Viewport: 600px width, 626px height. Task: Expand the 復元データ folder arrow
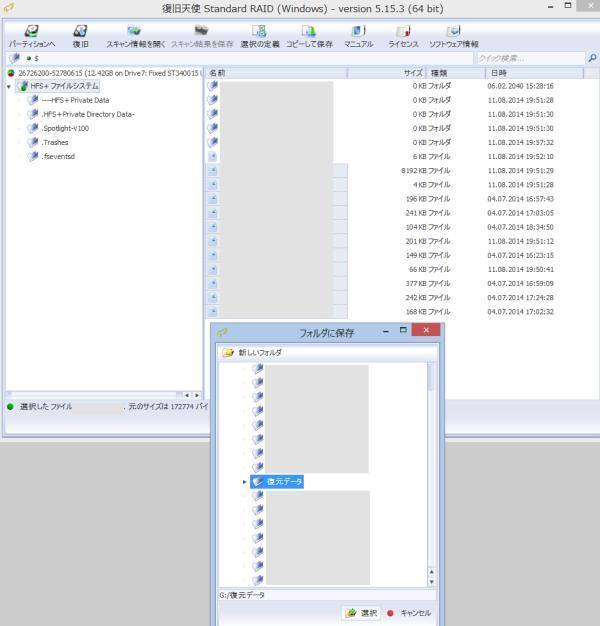(244, 482)
